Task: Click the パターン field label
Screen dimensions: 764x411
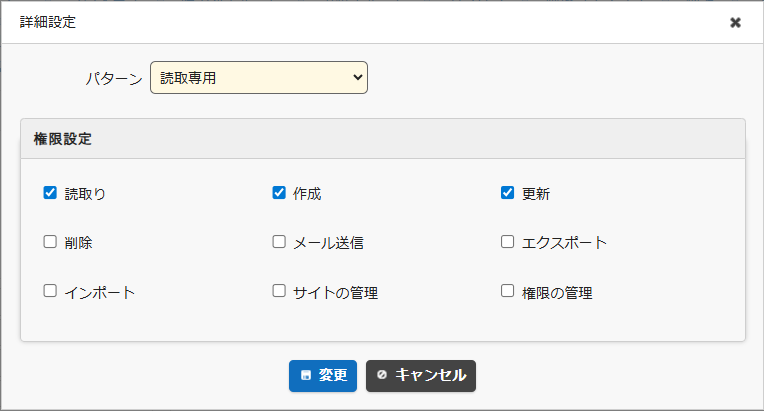Action: point(113,78)
